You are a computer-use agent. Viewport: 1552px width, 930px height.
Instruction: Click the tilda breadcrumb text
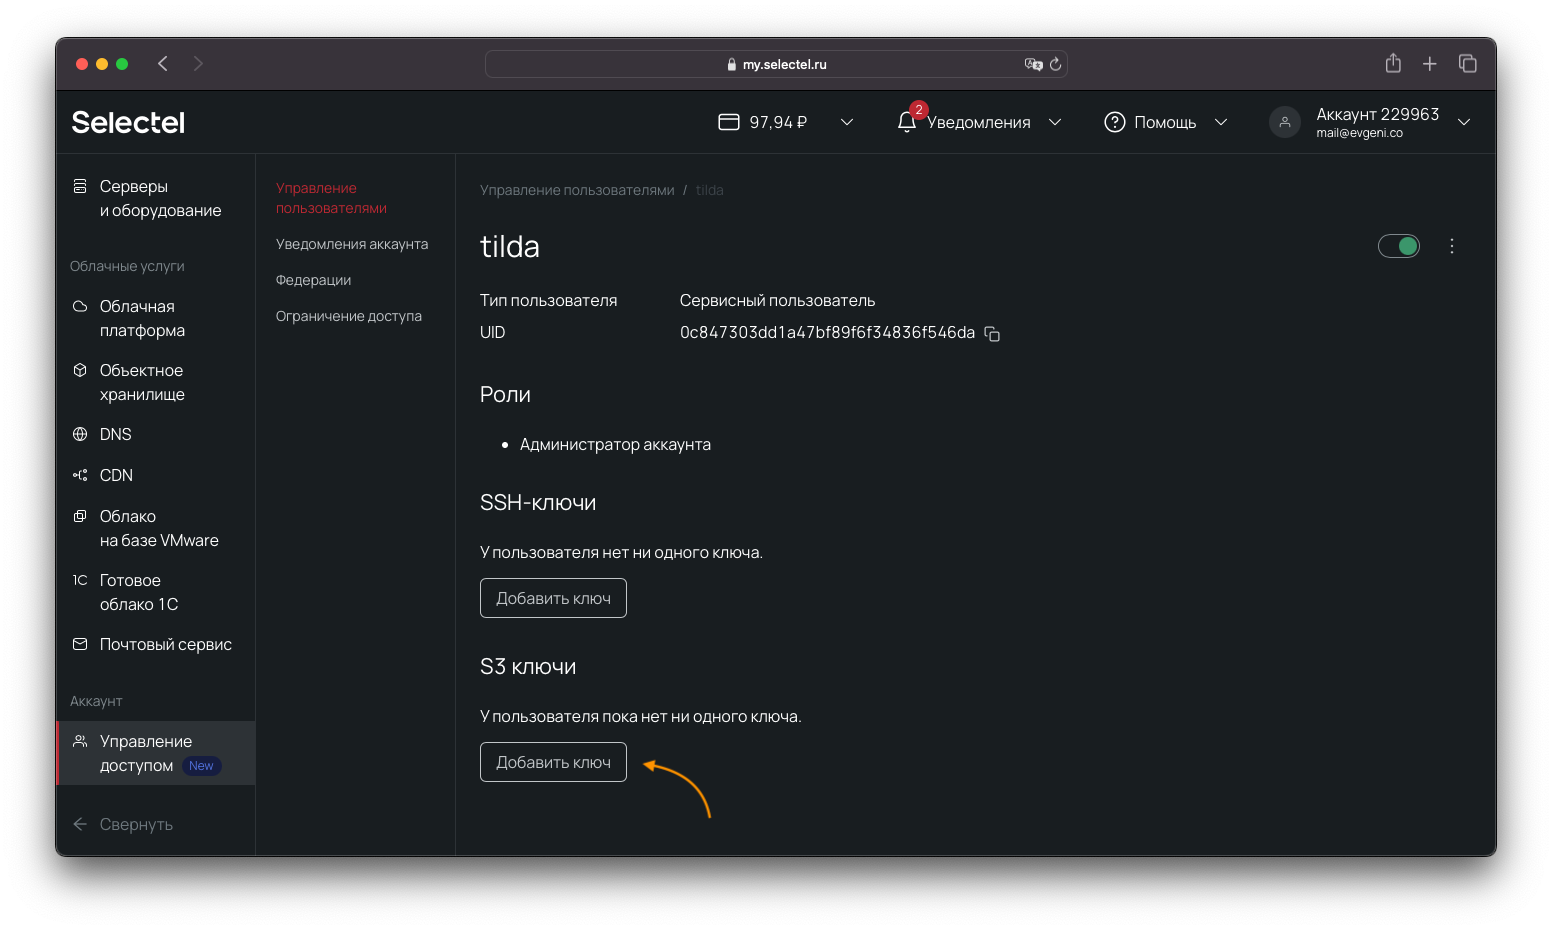click(709, 190)
